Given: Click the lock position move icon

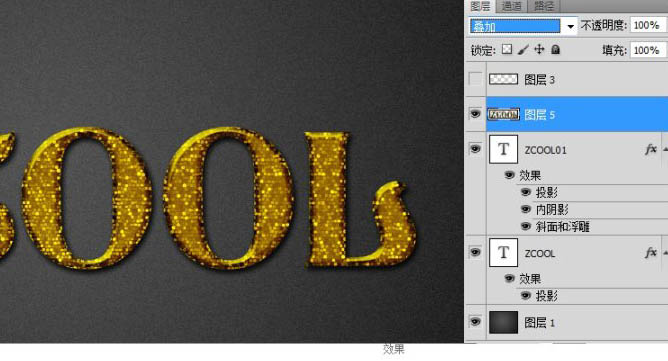Looking at the screenshot, I should (539, 49).
